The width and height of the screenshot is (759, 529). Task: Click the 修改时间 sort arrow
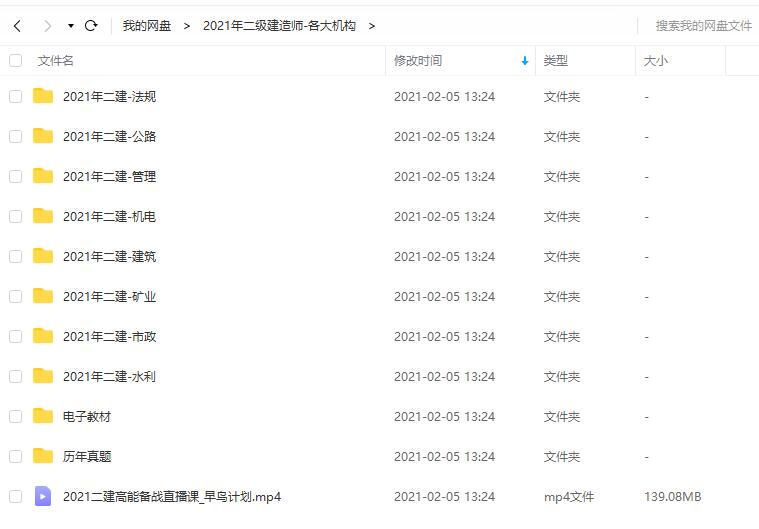(x=525, y=61)
